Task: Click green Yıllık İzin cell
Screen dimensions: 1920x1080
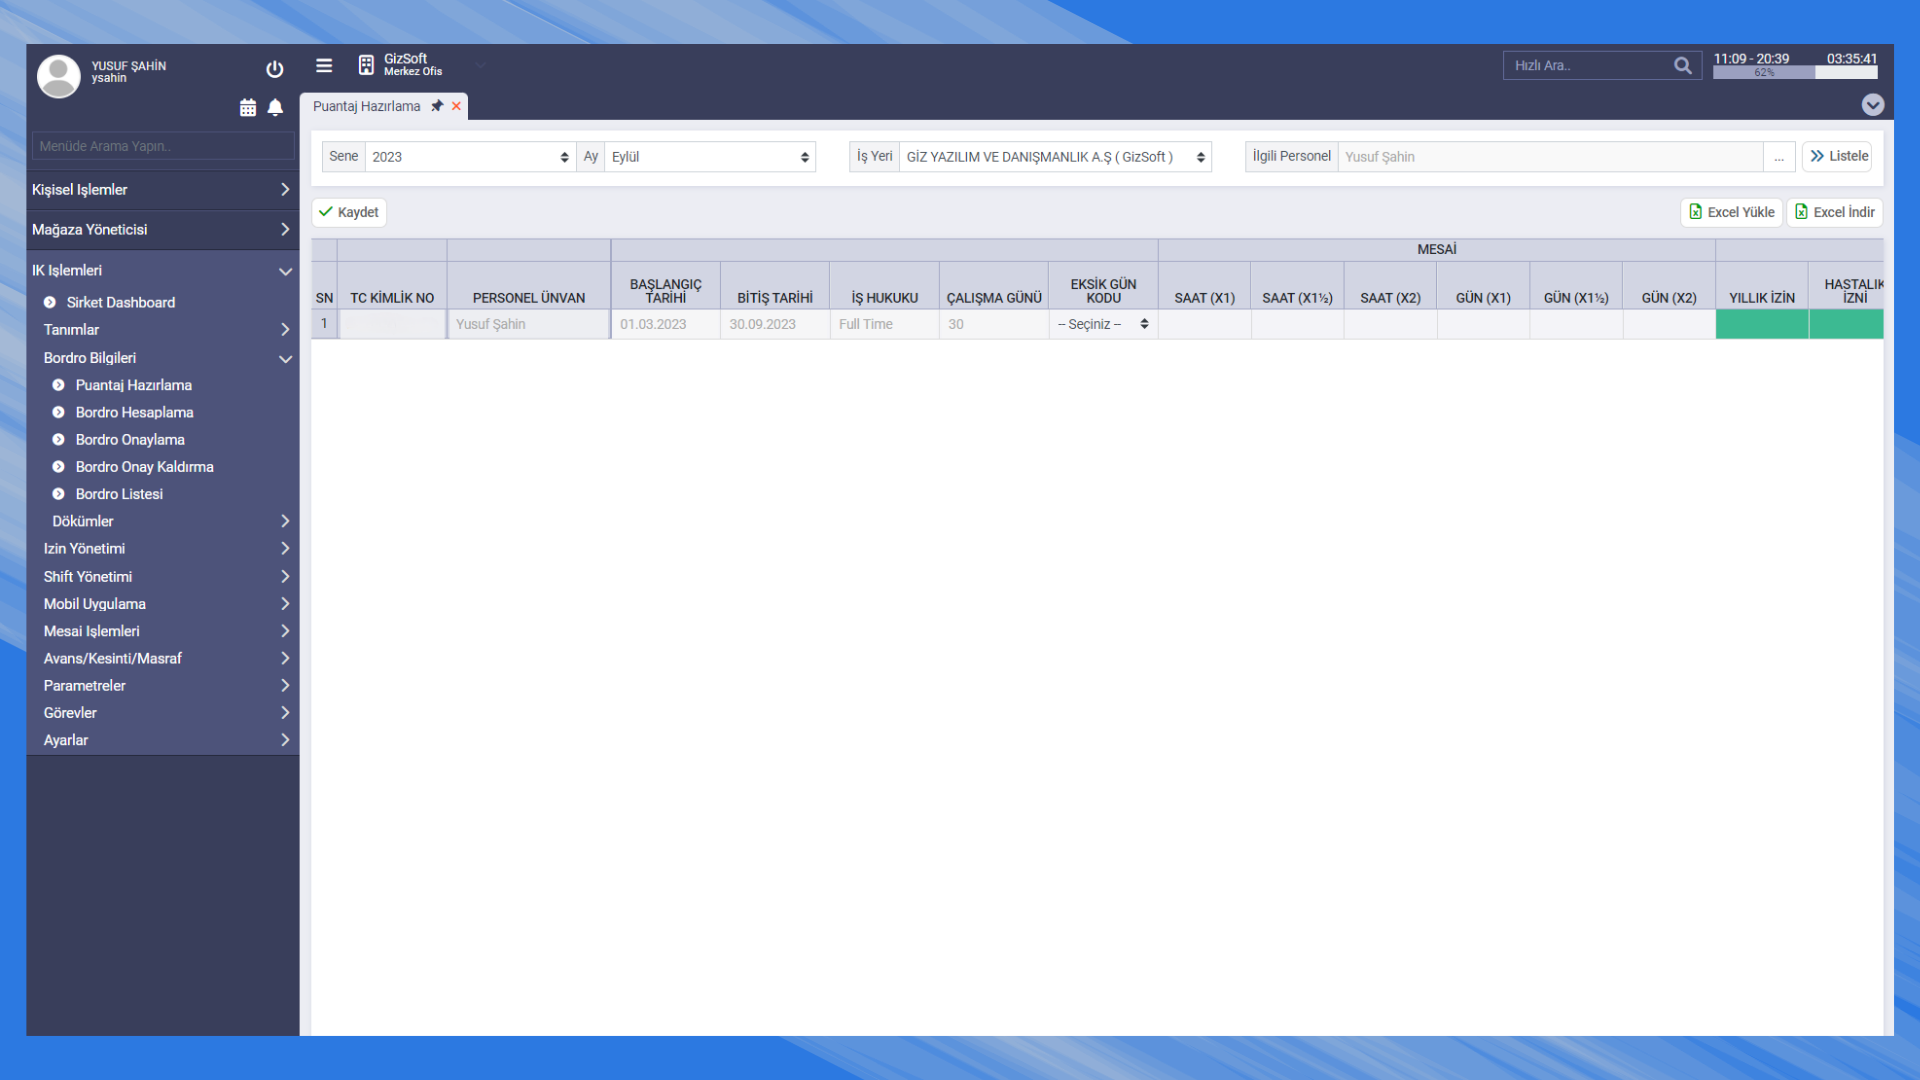Action: tap(1762, 324)
